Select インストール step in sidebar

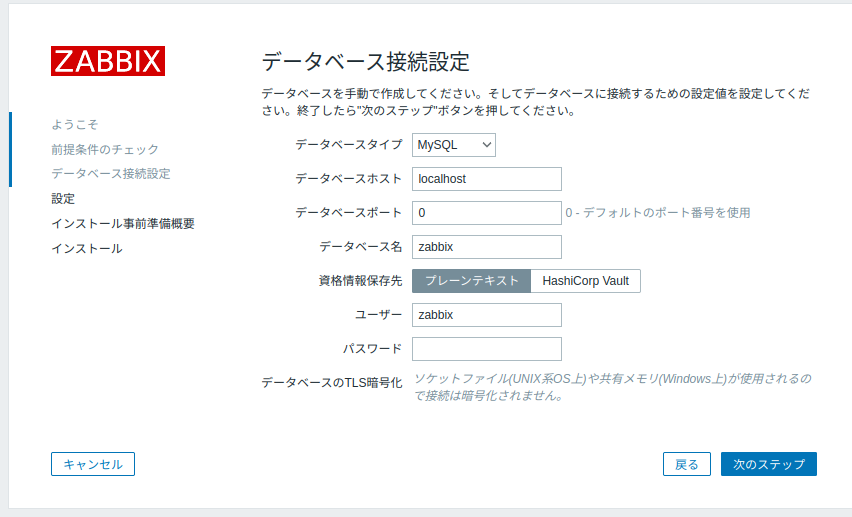pyautogui.click(x=87, y=248)
